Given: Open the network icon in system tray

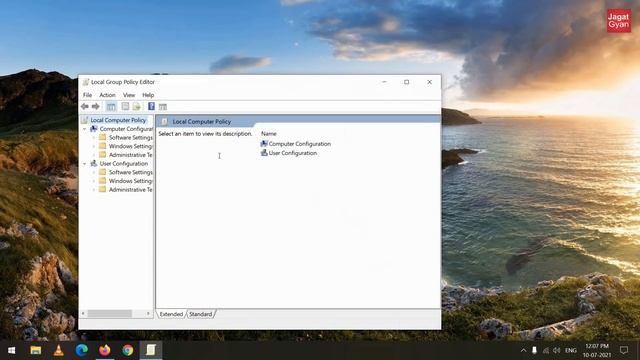Looking at the screenshot, I should pyautogui.click(x=546, y=350).
